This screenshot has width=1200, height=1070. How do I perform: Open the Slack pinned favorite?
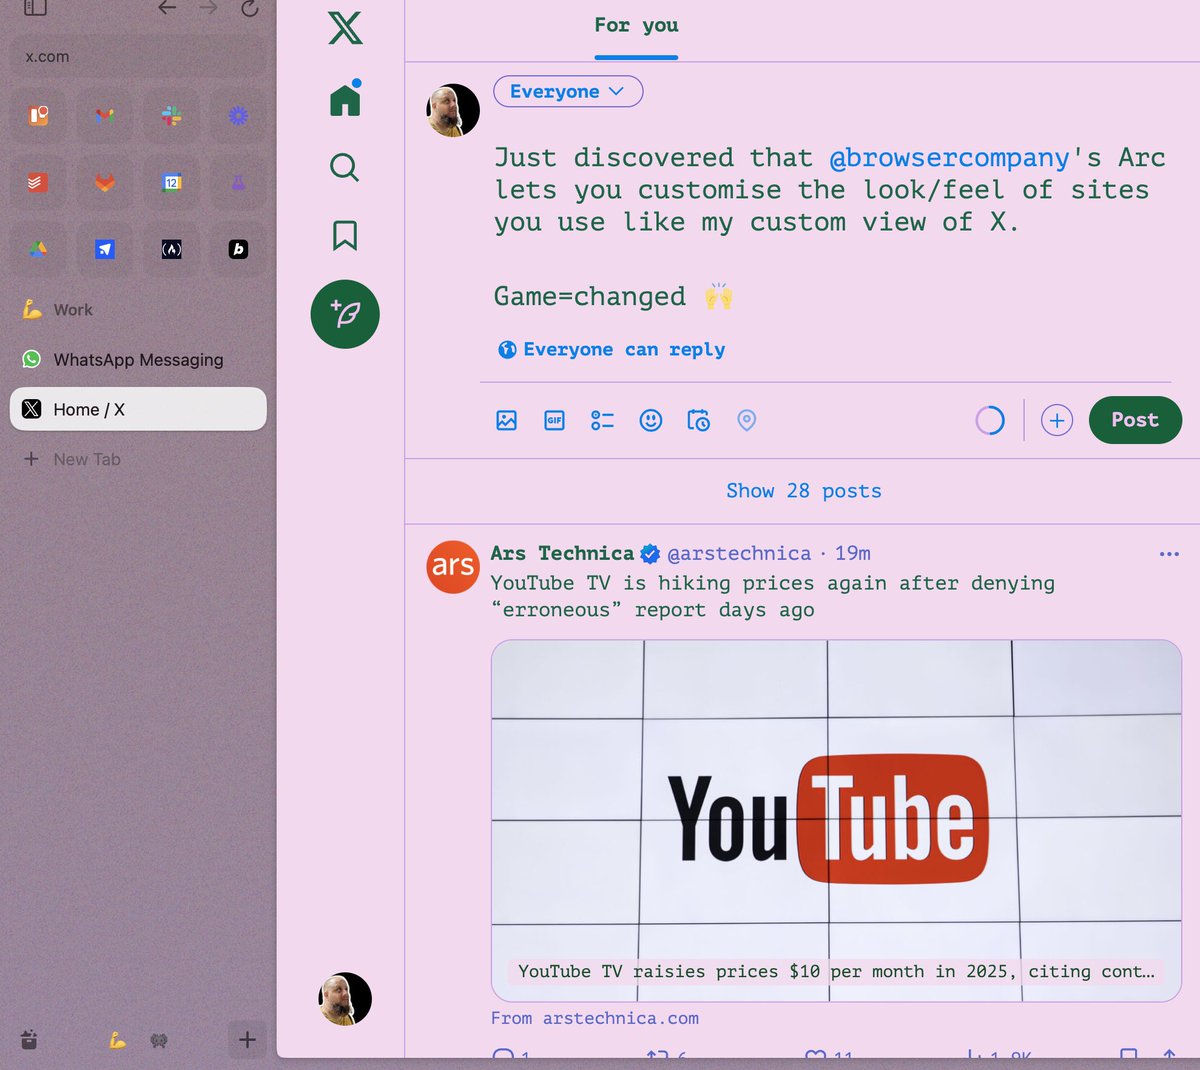point(172,116)
